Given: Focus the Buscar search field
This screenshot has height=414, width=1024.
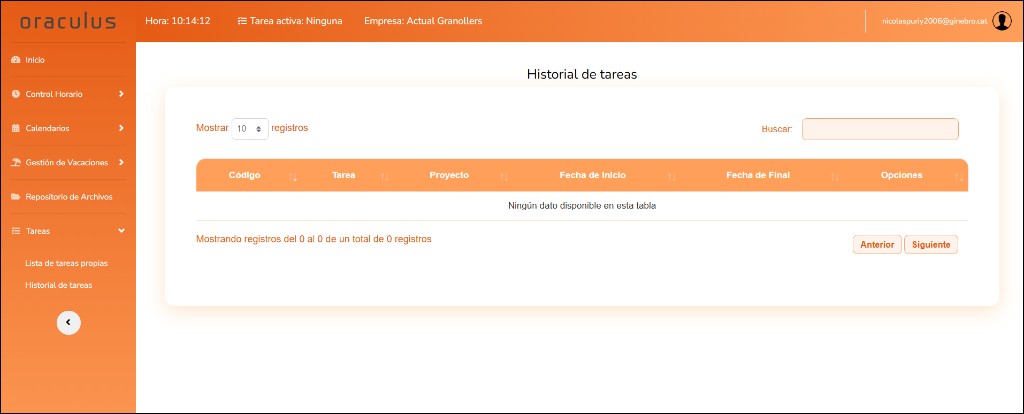Looking at the screenshot, I should click(880, 129).
